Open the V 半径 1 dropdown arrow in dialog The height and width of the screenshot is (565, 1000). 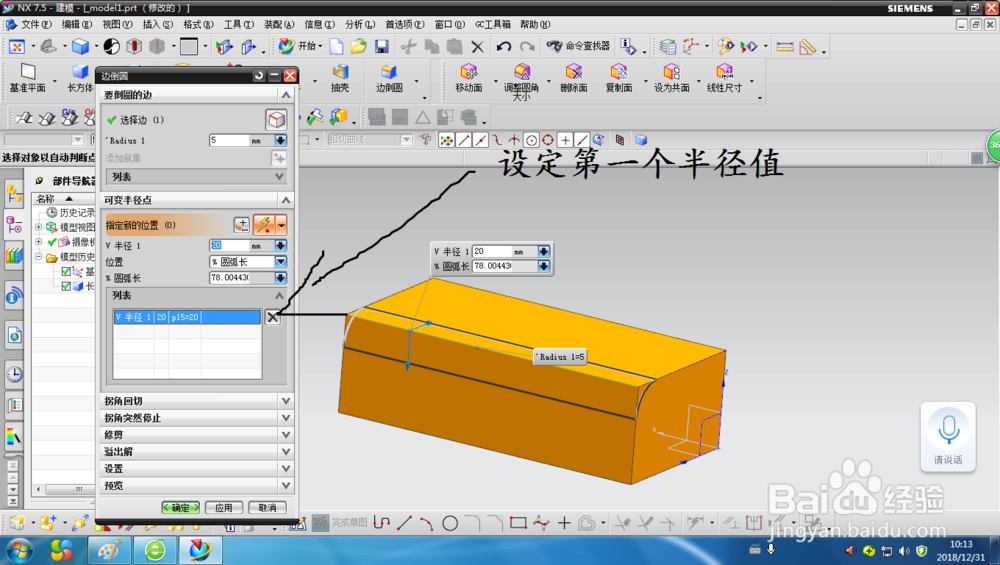[281, 246]
